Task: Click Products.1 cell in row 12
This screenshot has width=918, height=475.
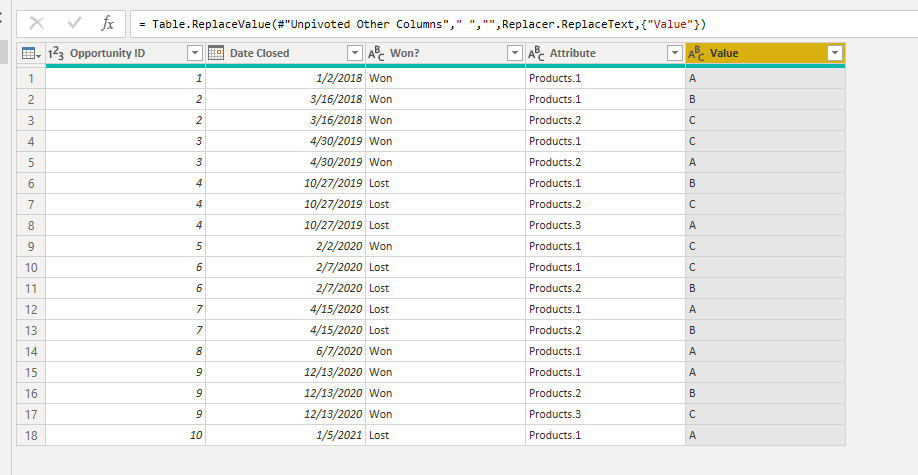Action: 605,309
